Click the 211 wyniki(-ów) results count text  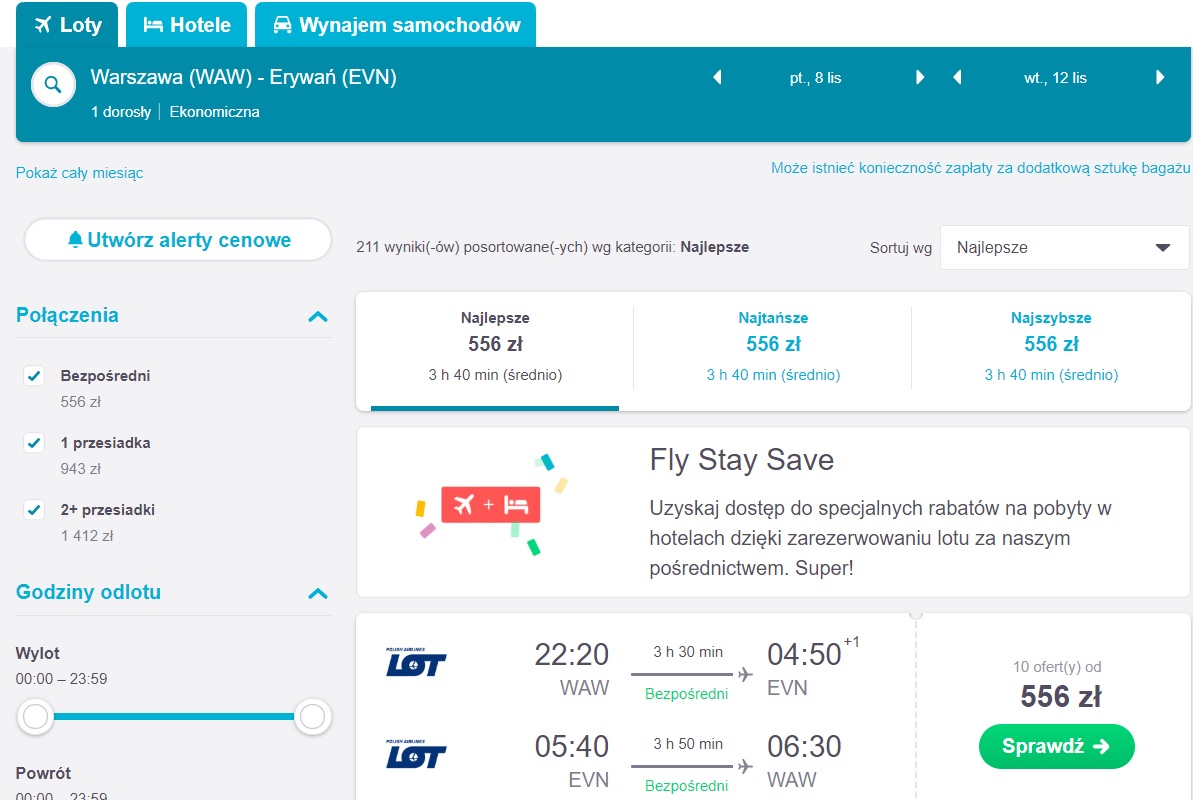click(x=552, y=247)
